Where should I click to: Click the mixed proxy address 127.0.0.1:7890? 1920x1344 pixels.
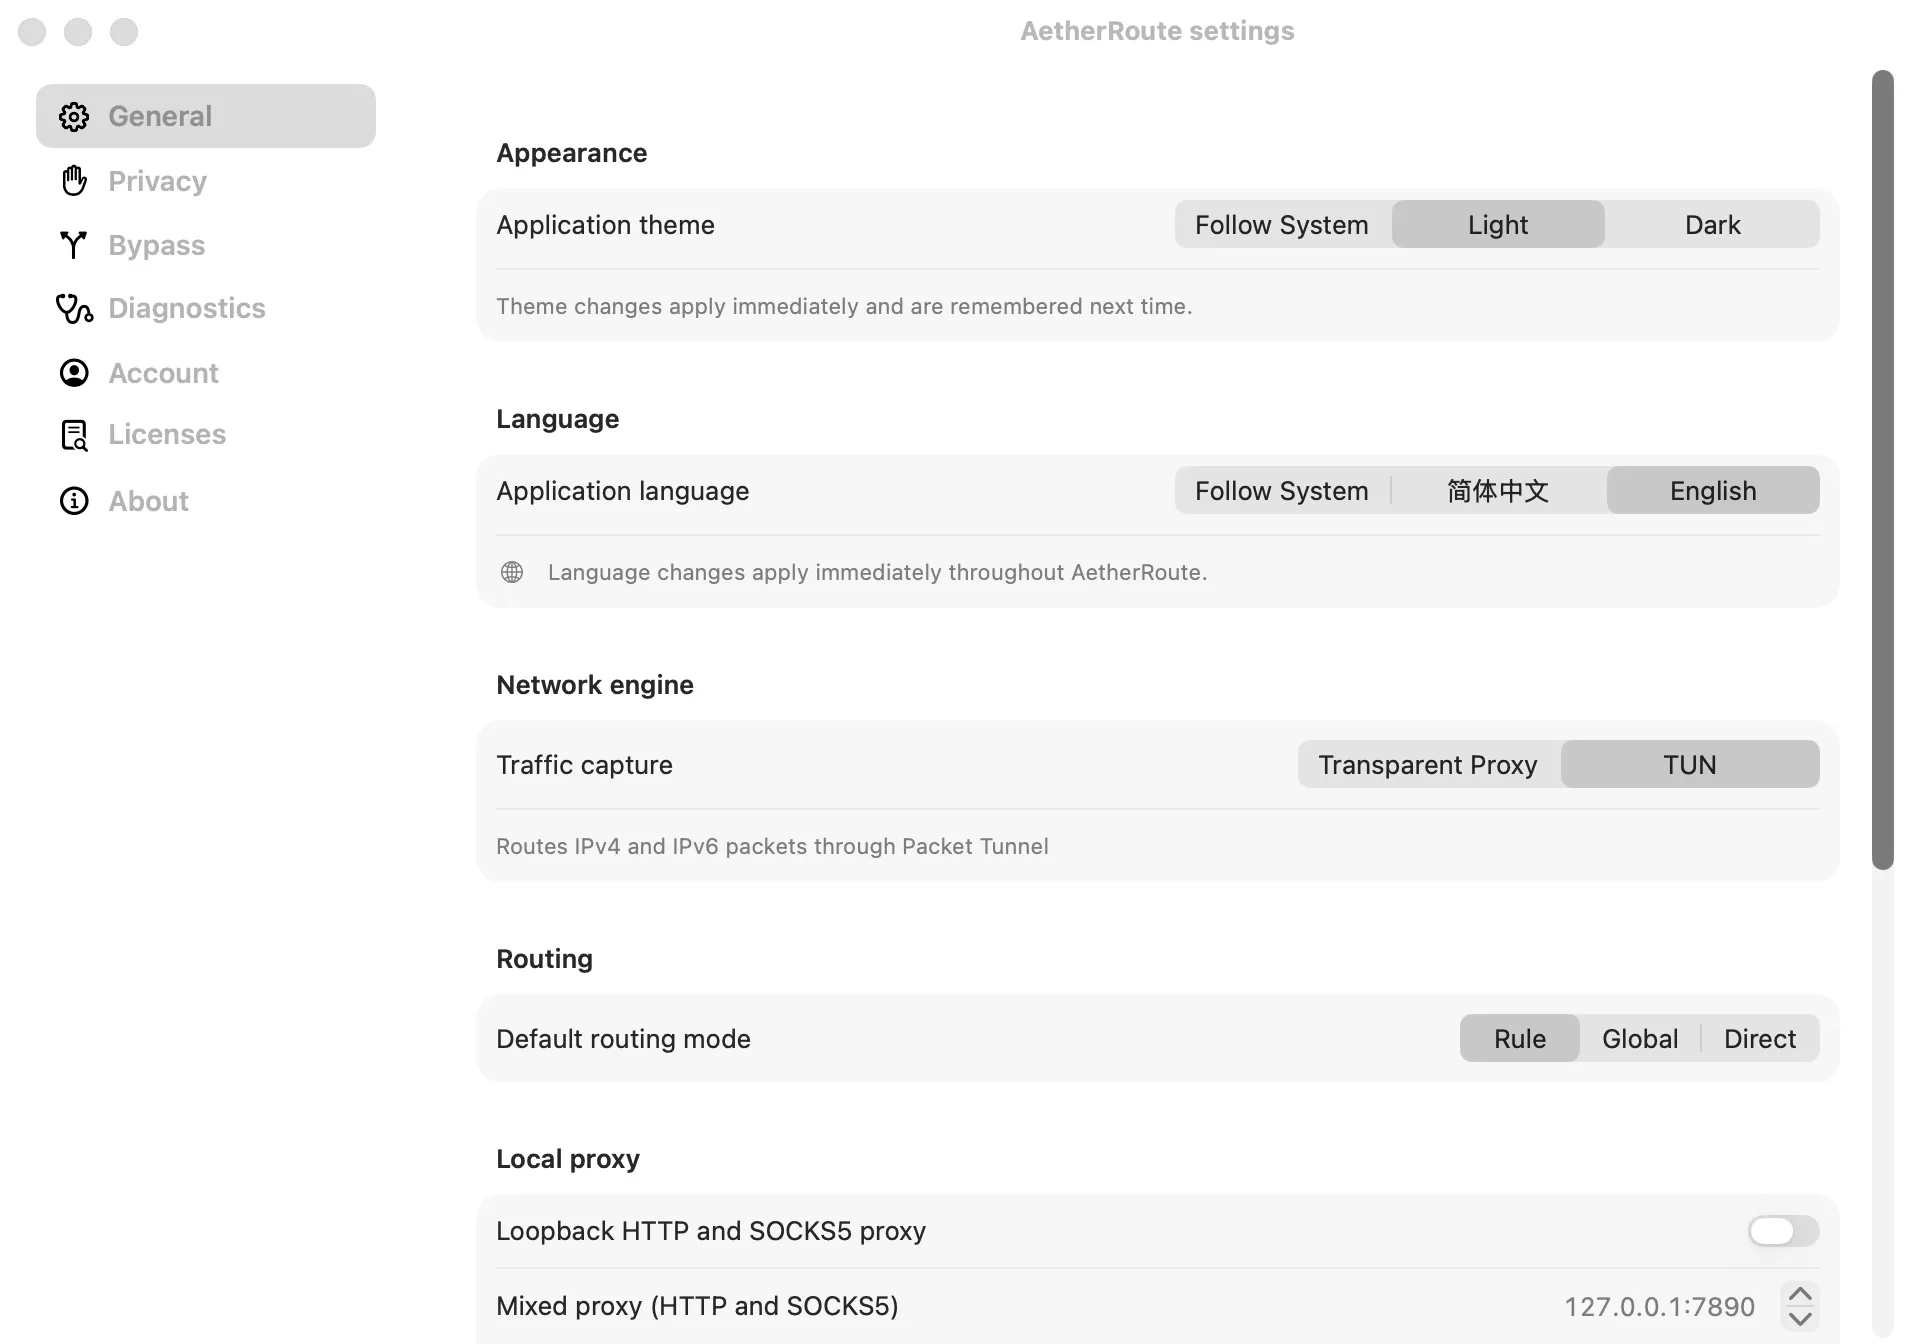point(1660,1306)
